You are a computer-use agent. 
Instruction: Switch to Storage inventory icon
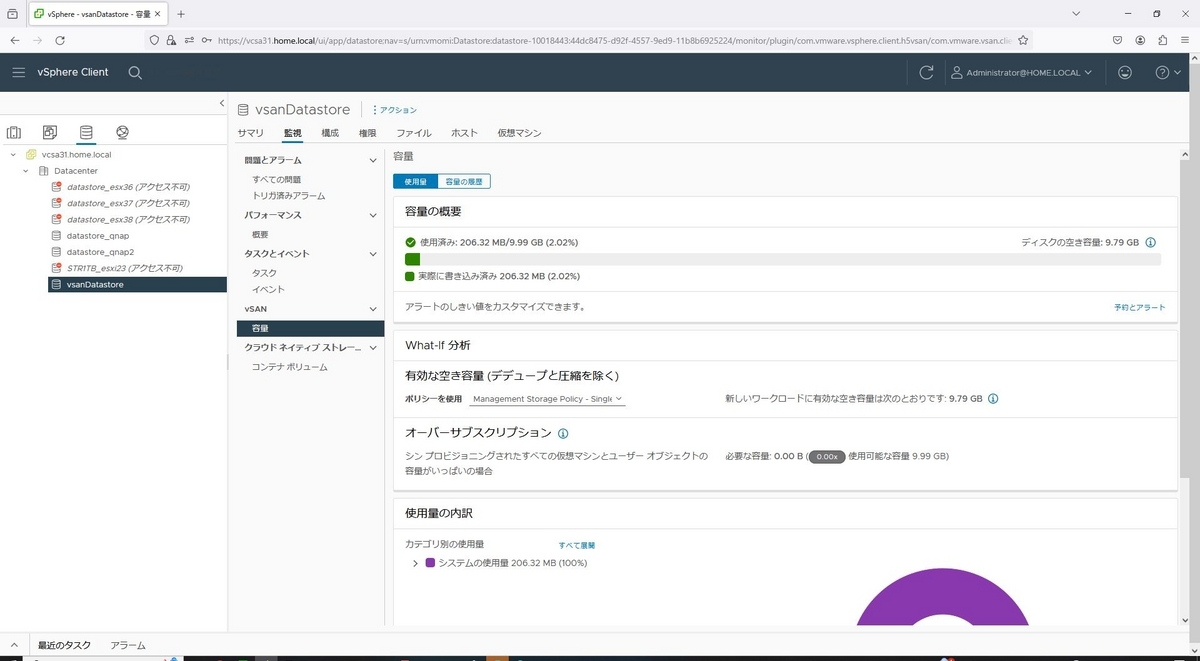86,132
